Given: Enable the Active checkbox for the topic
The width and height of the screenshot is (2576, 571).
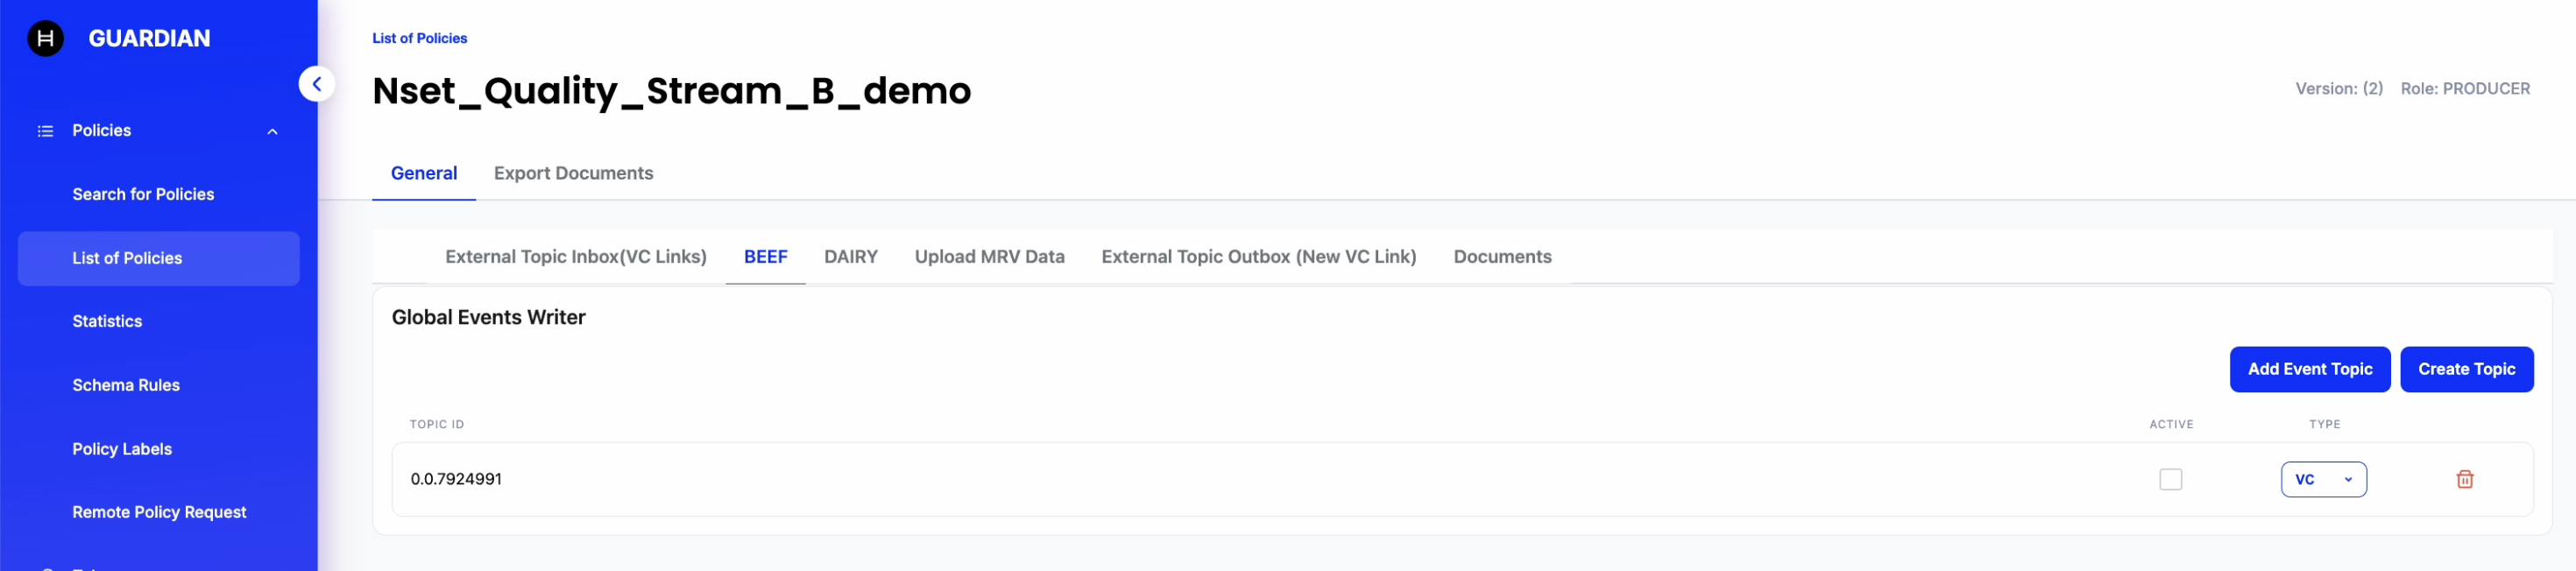Looking at the screenshot, I should [2170, 479].
